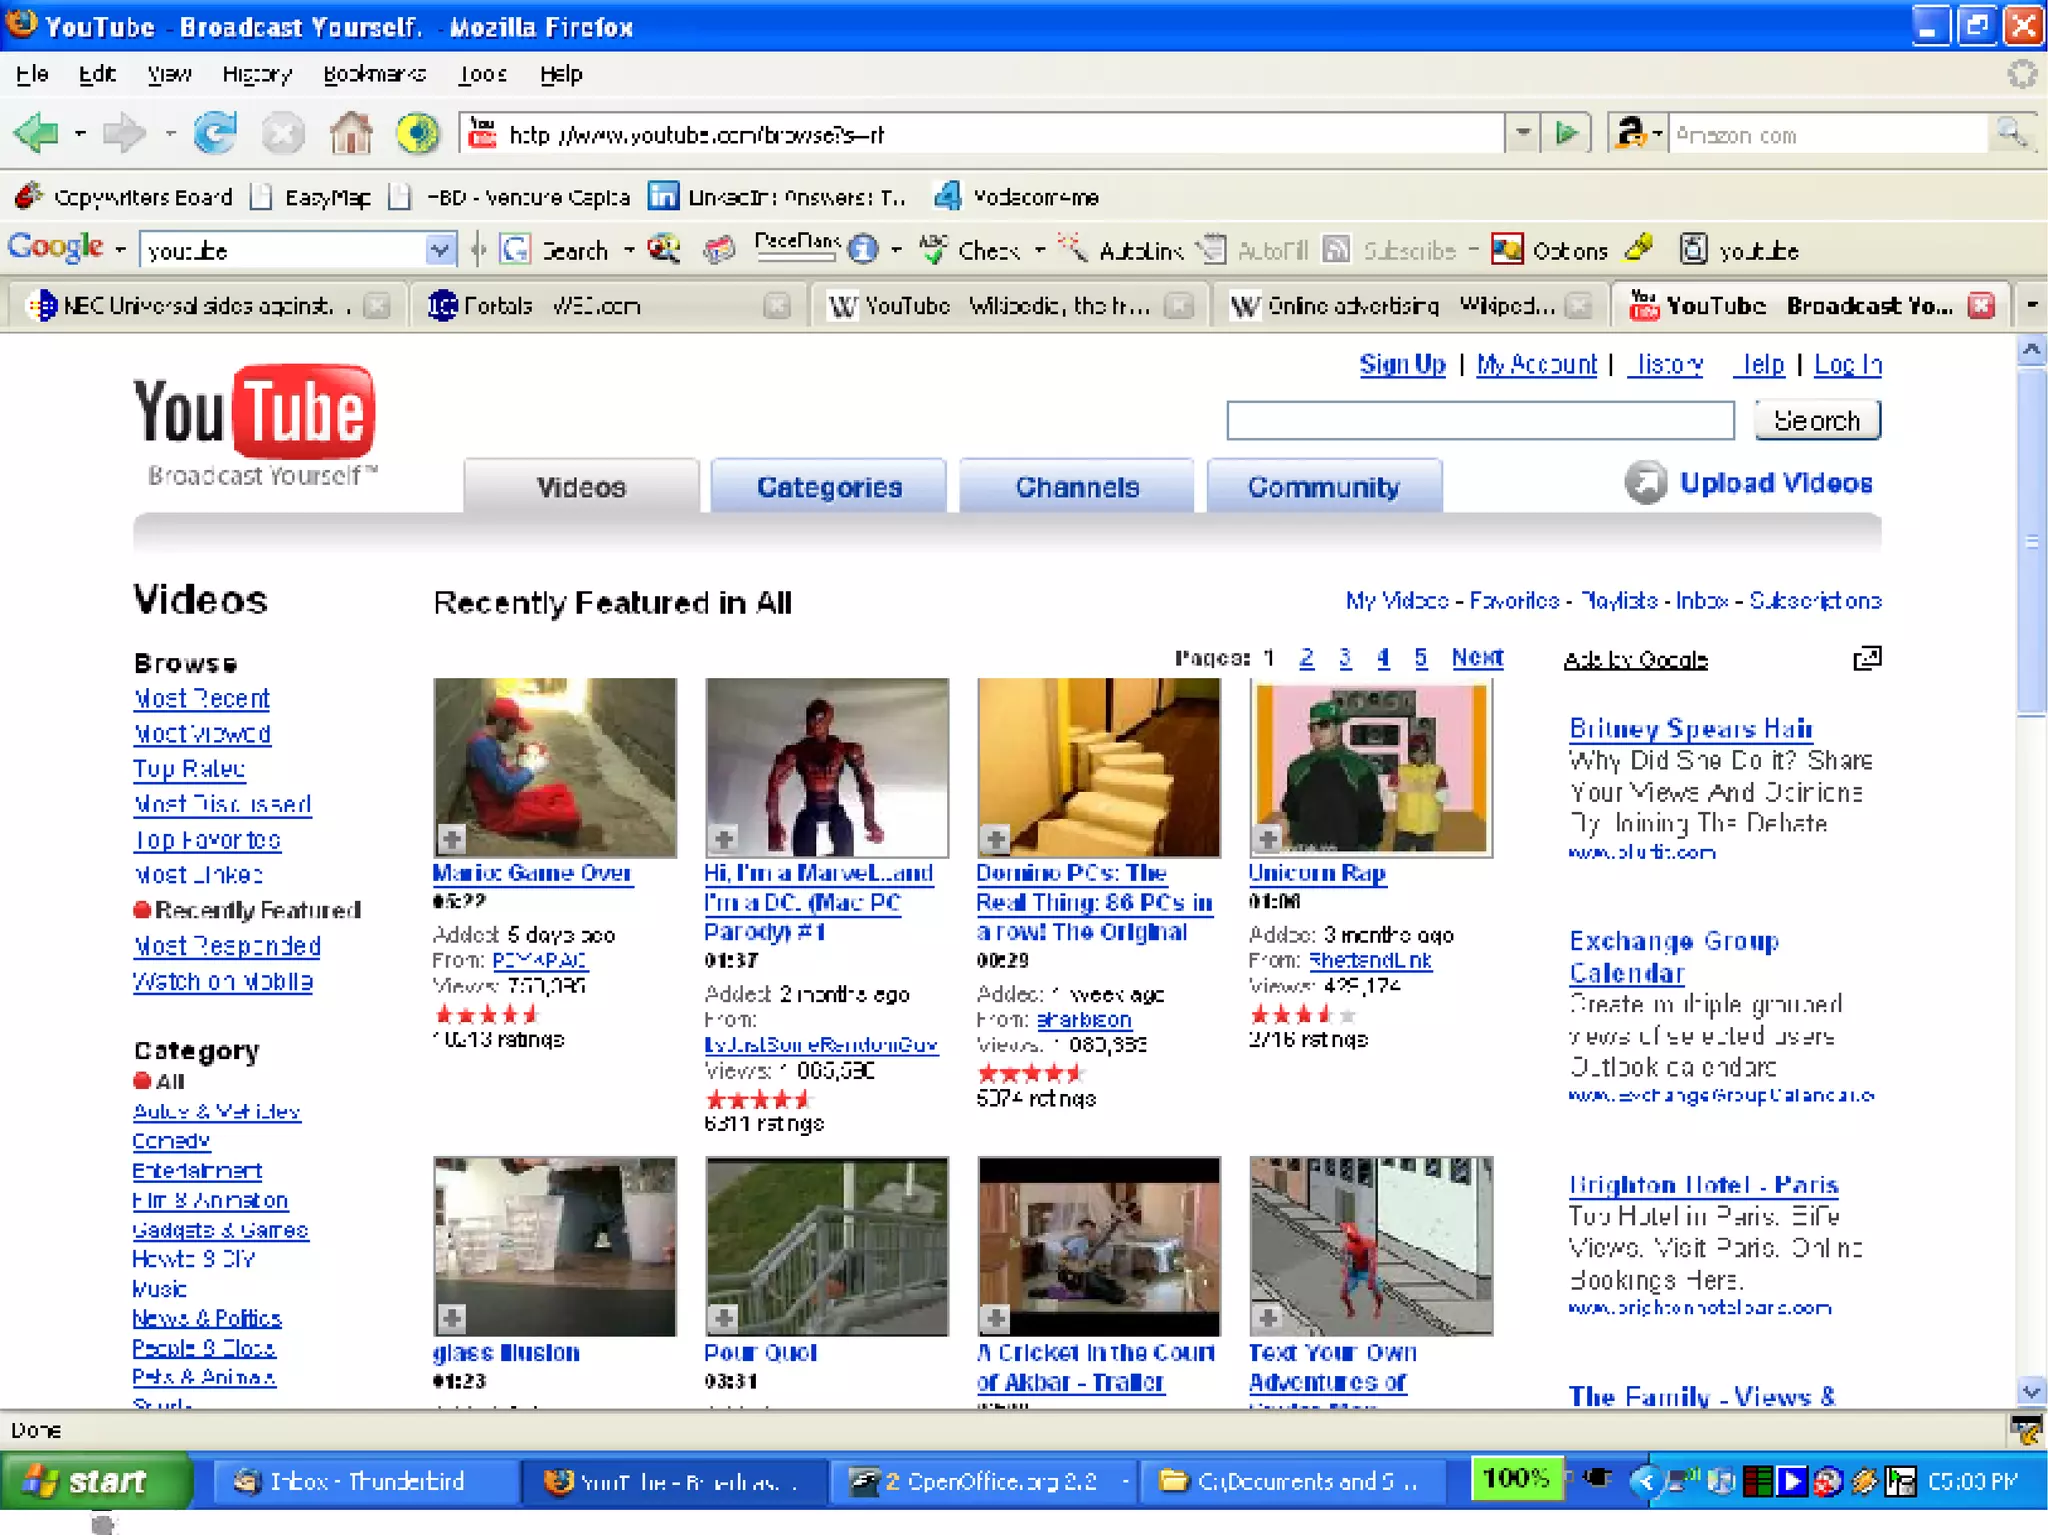This screenshot has height=1535, width=2048.
Task: Click the Ads by Google popout icon
Action: tap(1867, 658)
